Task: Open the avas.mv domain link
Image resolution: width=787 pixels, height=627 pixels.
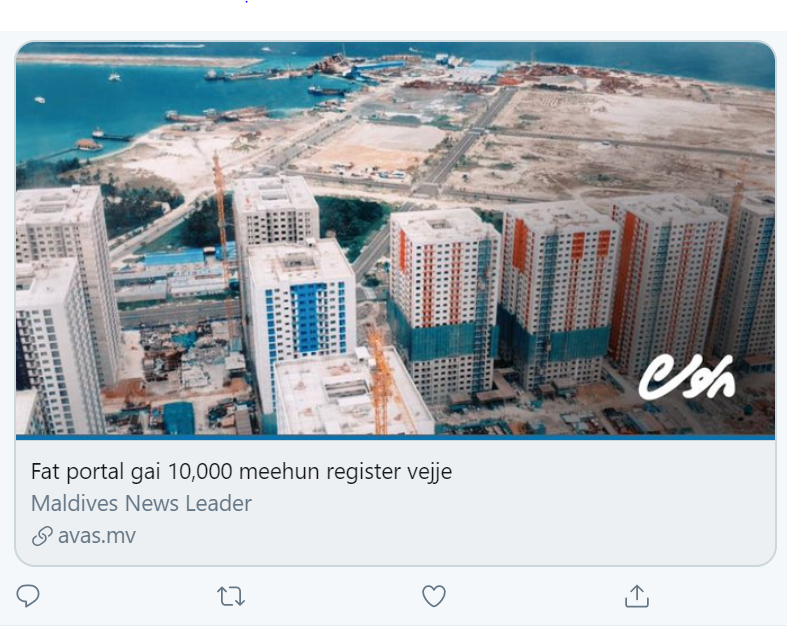Action: tap(97, 536)
